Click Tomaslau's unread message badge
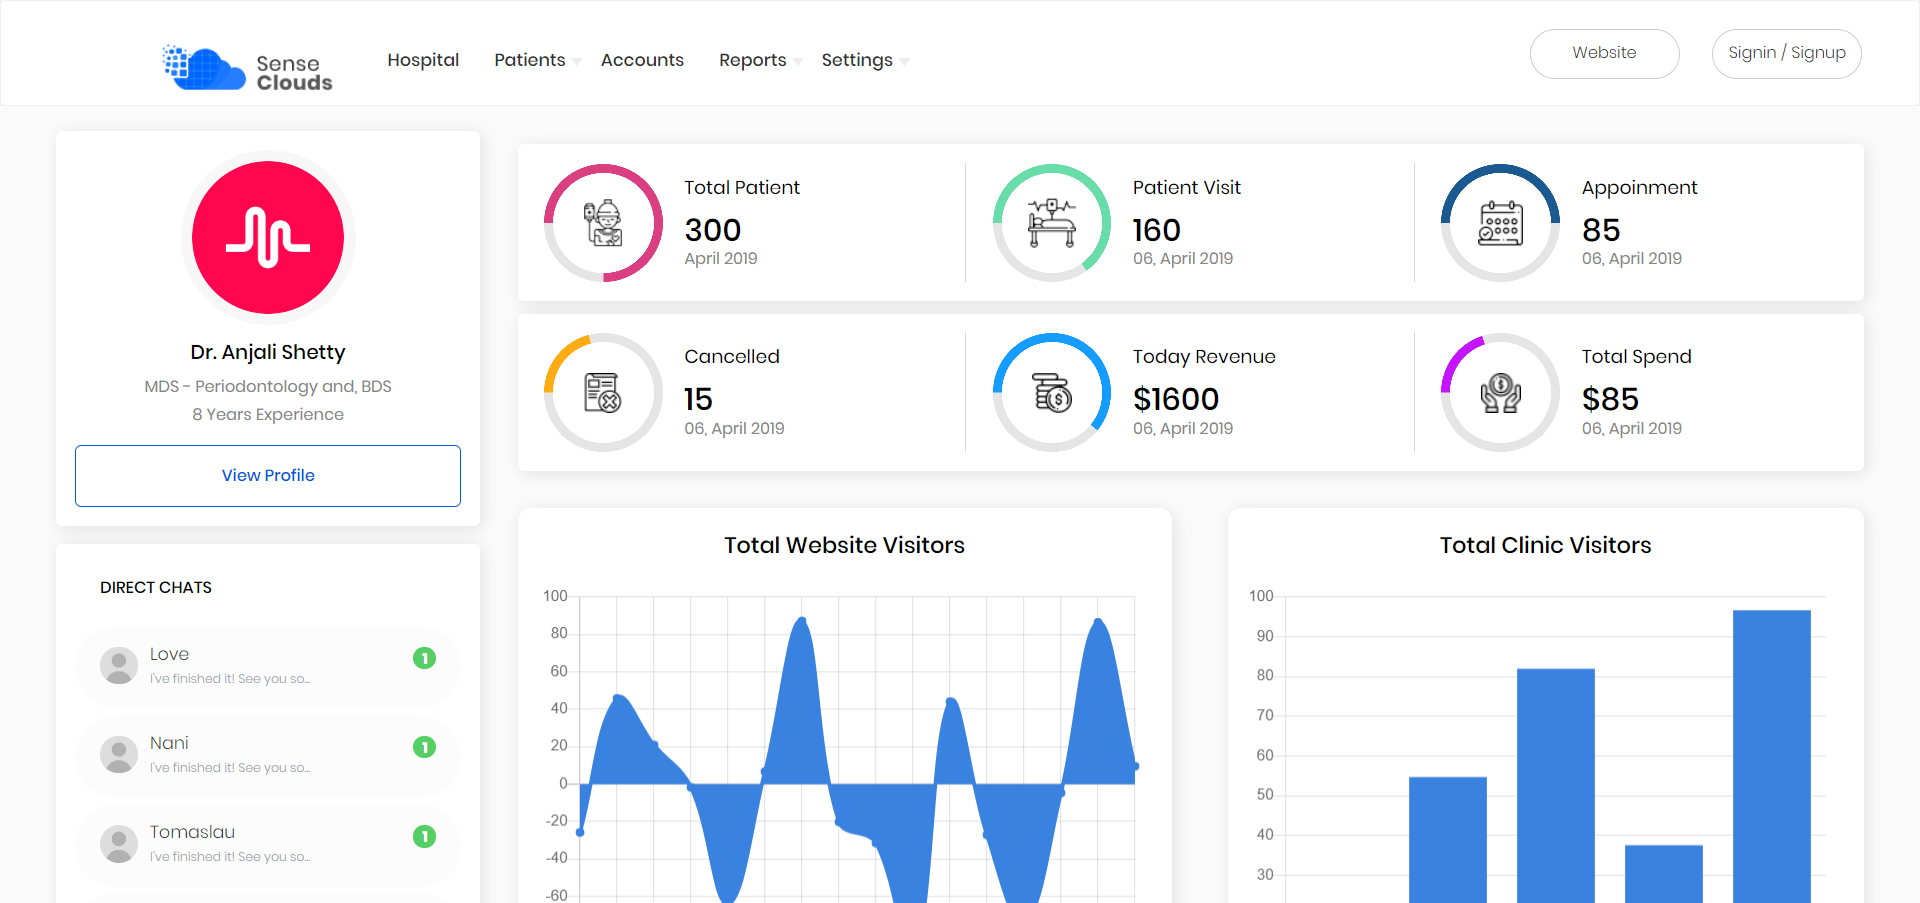The image size is (1920, 903). [425, 836]
